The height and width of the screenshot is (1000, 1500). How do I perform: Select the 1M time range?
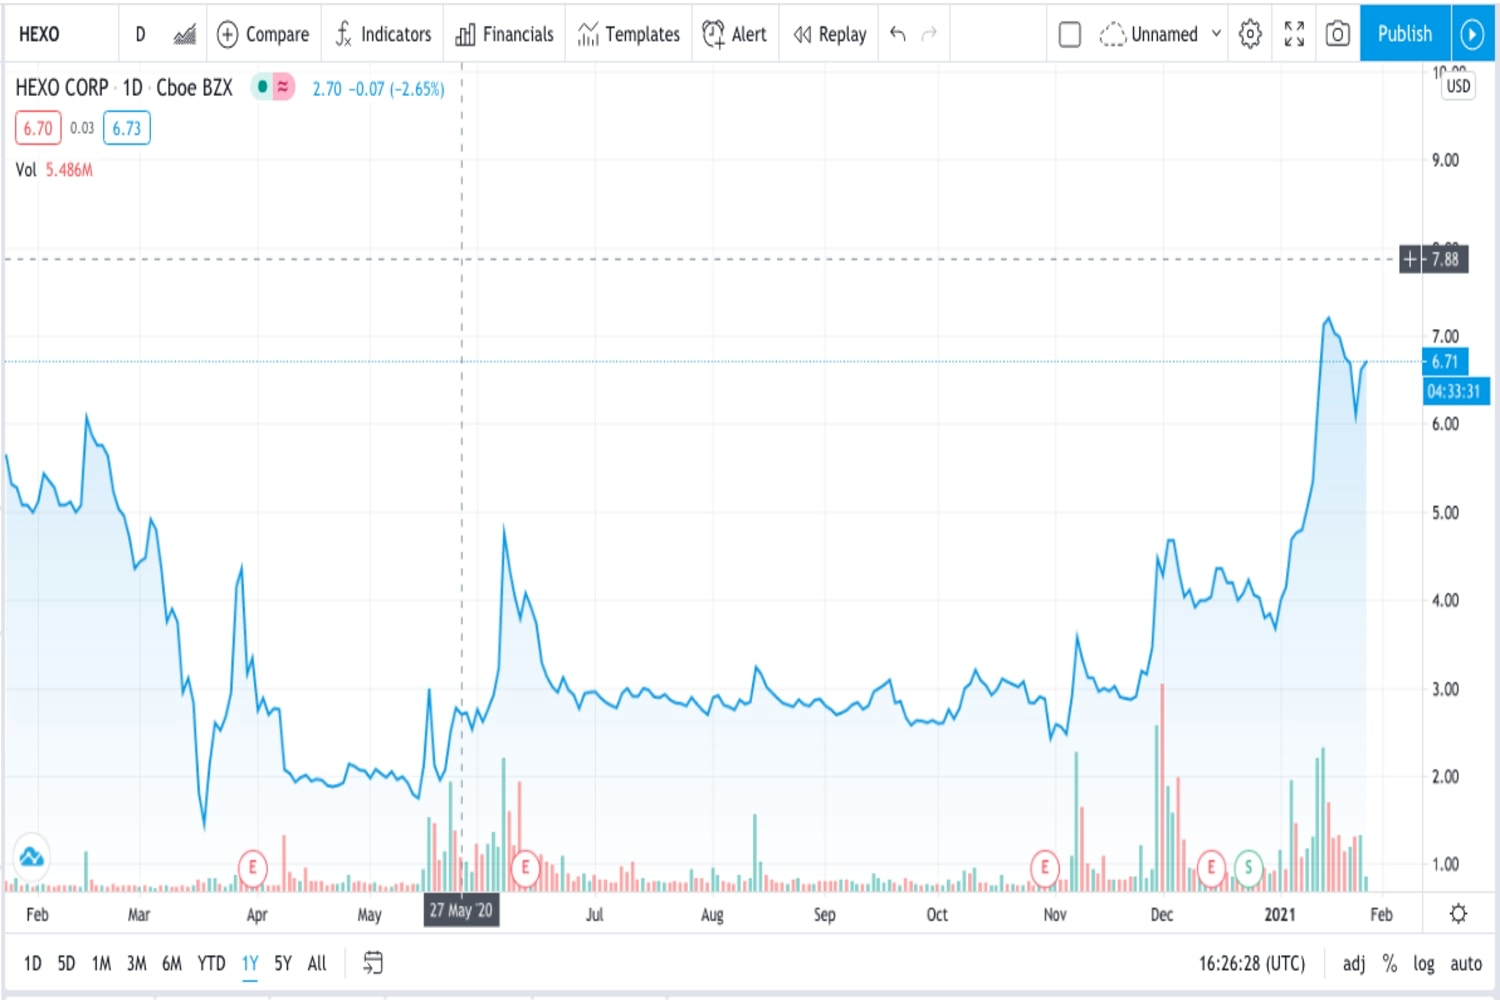pos(101,963)
